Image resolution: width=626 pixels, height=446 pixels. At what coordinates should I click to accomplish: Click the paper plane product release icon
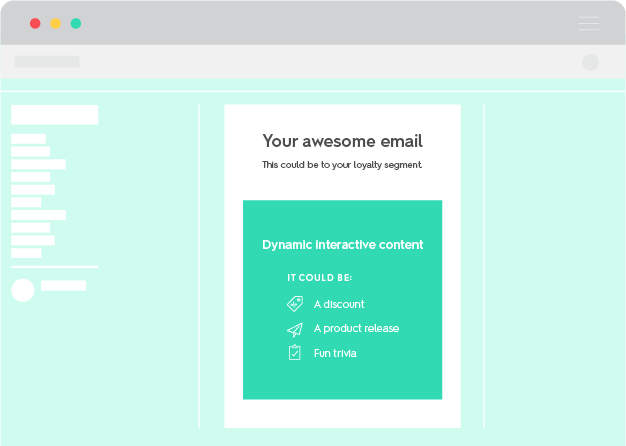pos(295,329)
